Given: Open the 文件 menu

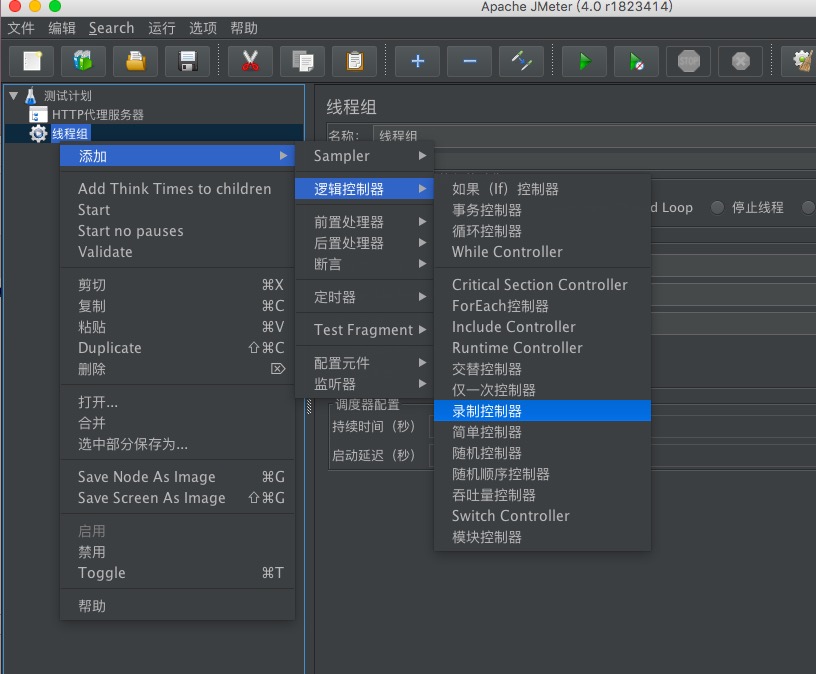Looking at the screenshot, I should click(21, 28).
